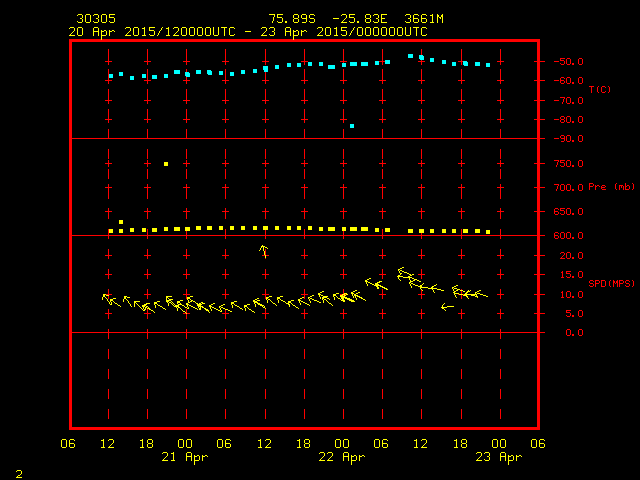Select the -80.0 temperature tick label
Screen dimensions: 640x480
click(x=568, y=120)
